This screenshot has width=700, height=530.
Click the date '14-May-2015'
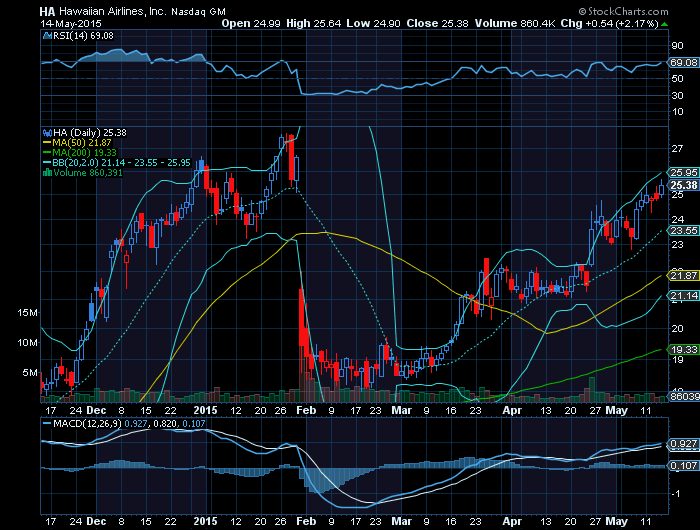click(71, 24)
